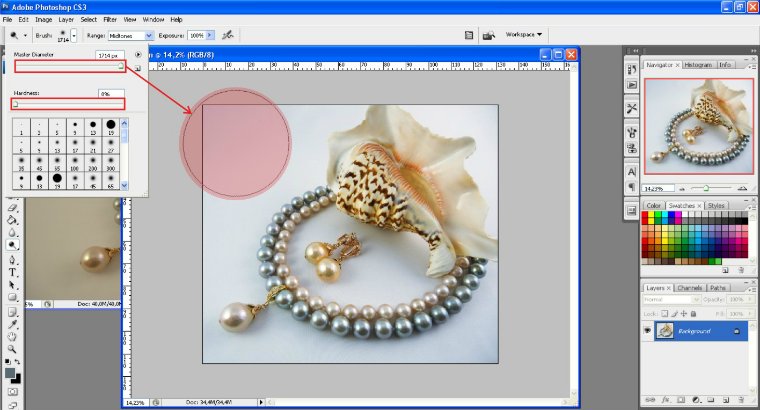Open the Brushes panel icon in dock
The image size is (760, 410).
click(x=632, y=132)
